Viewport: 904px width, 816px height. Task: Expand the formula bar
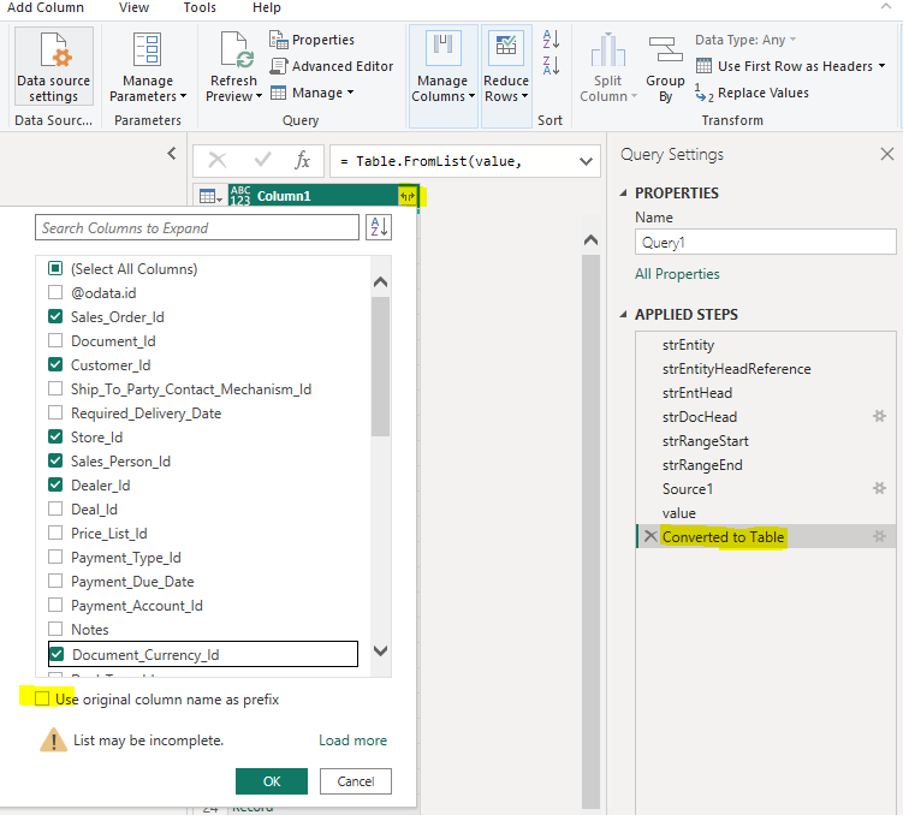click(585, 161)
